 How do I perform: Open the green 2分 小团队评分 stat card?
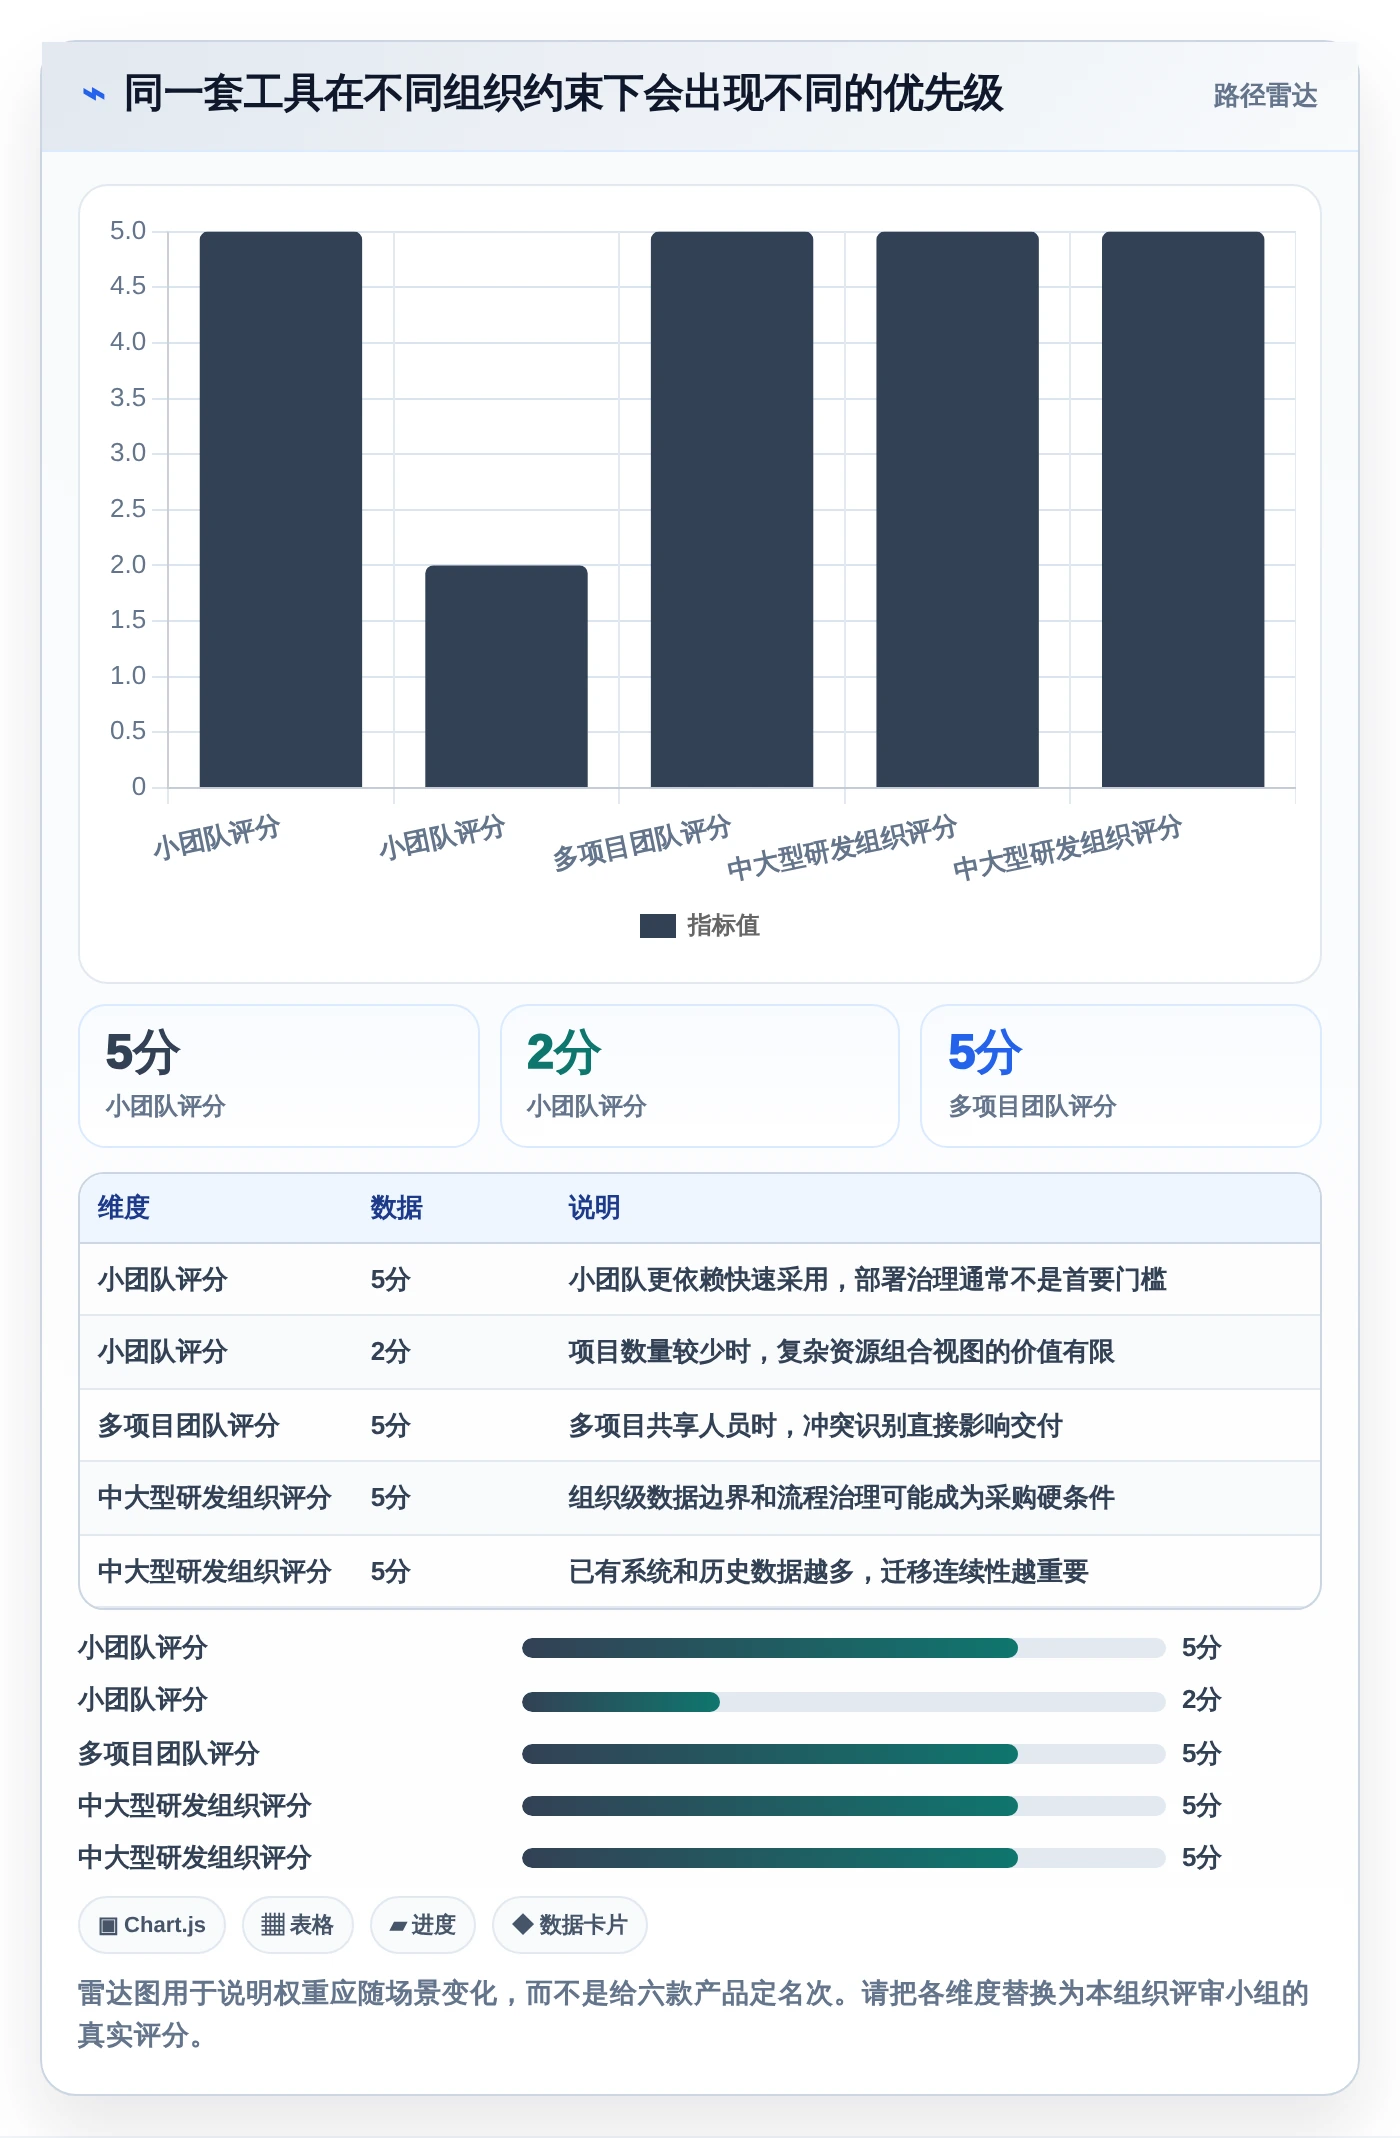tap(700, 1076)
